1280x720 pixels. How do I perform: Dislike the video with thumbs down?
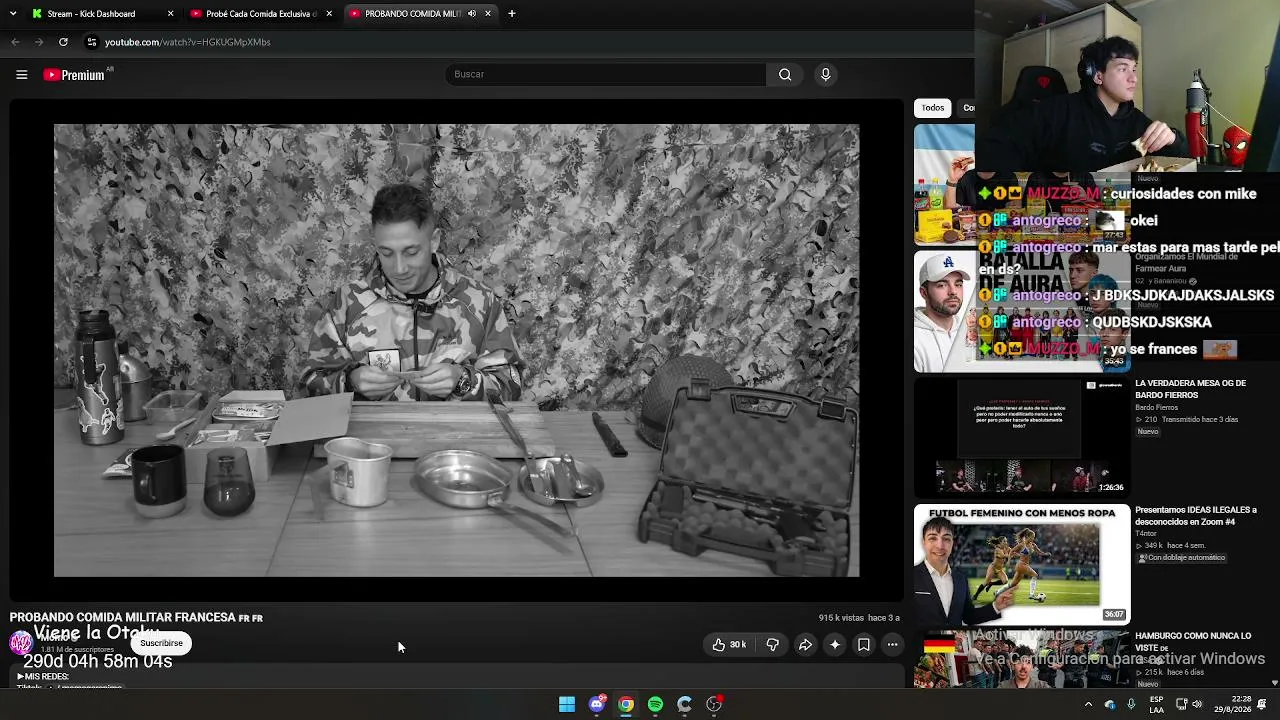point(772,645)
